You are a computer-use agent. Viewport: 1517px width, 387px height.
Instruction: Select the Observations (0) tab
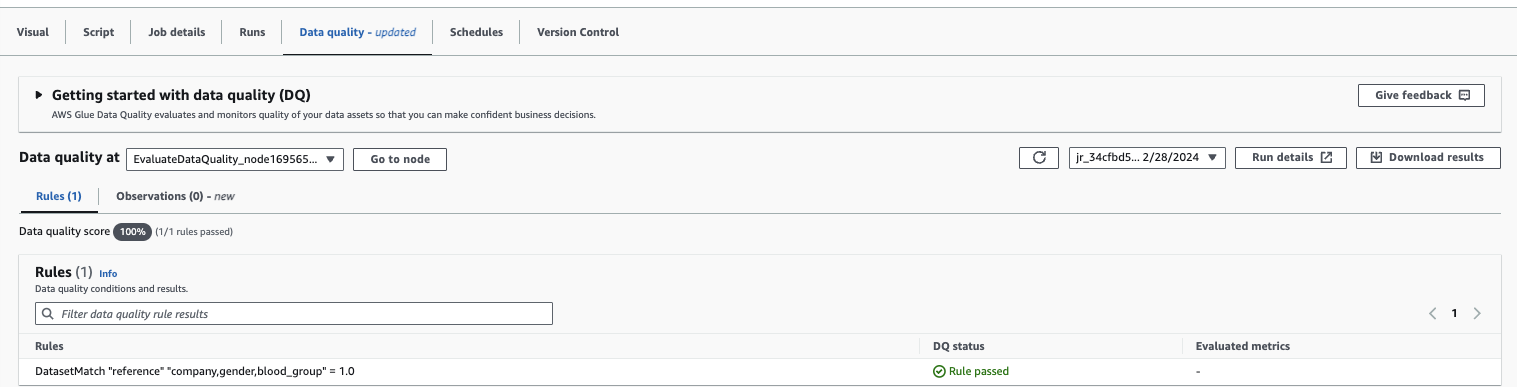[x=175, y=196]
